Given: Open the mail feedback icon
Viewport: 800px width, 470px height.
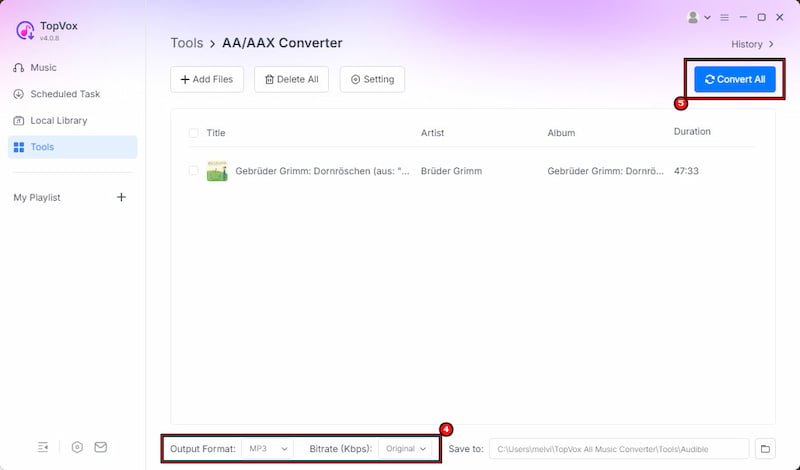Looking at the screenshot, I should point(101,447).
